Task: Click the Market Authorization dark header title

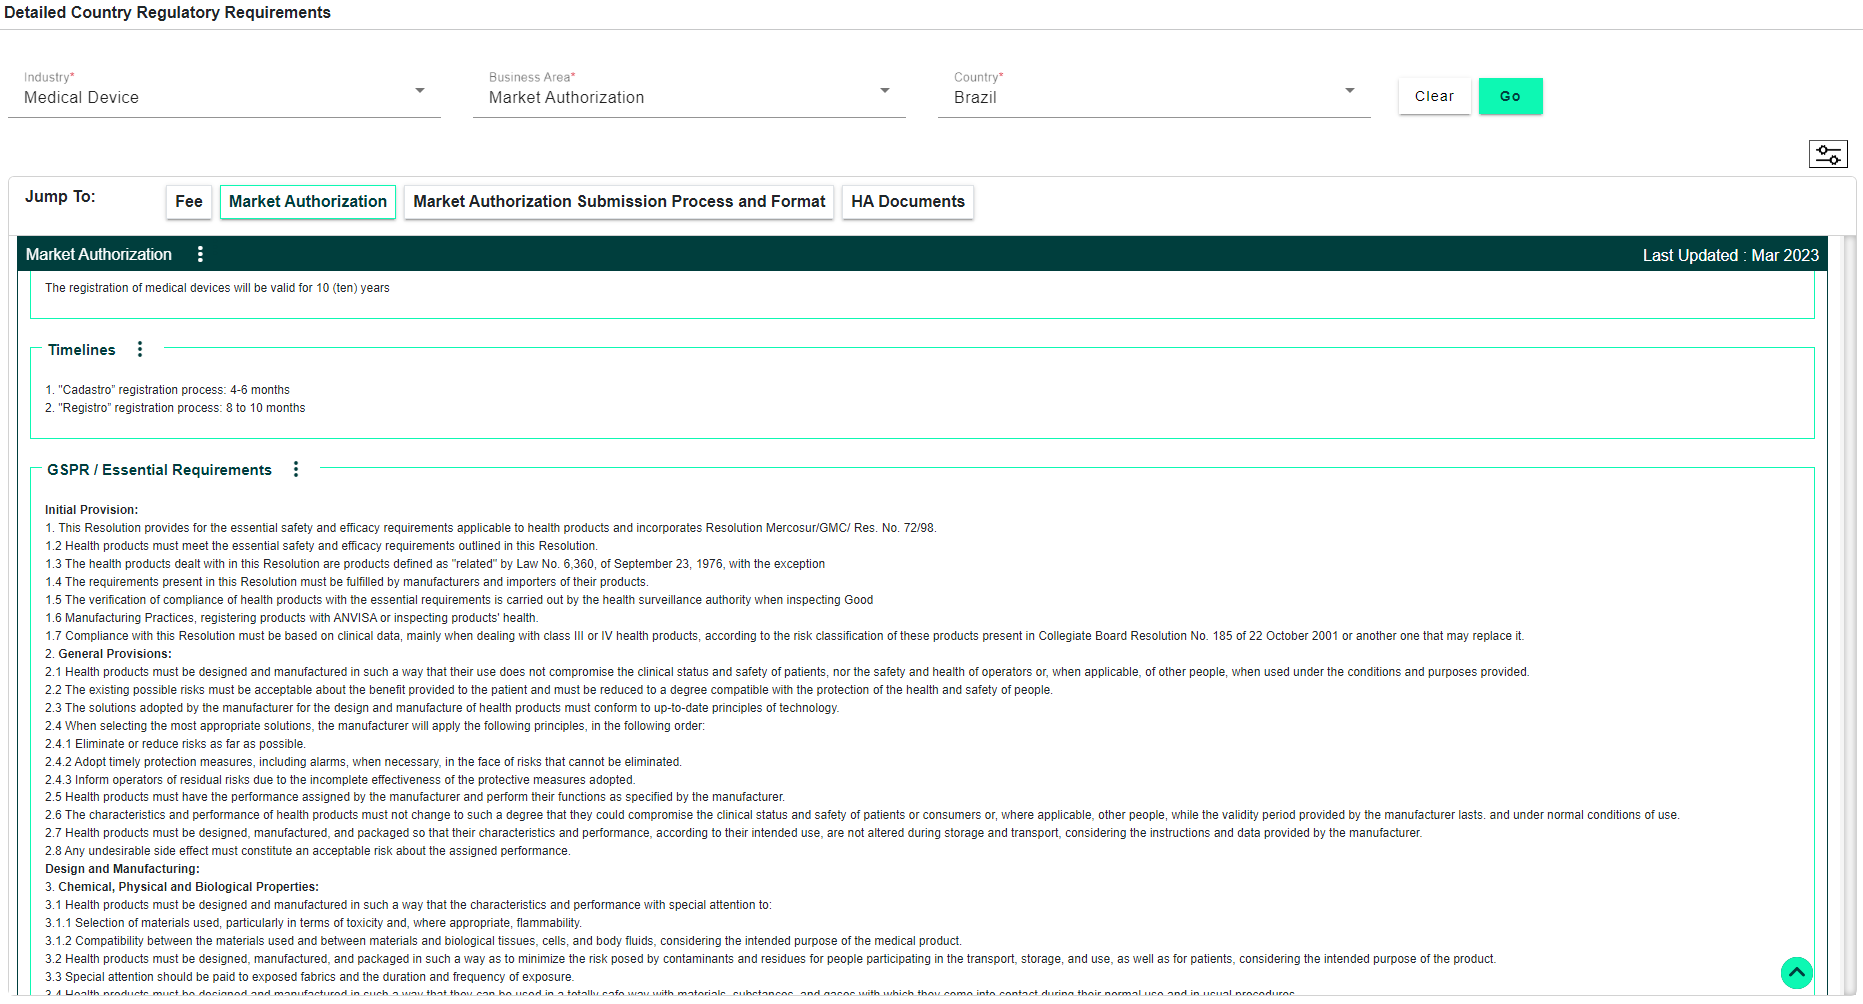Action: [99, 254]
